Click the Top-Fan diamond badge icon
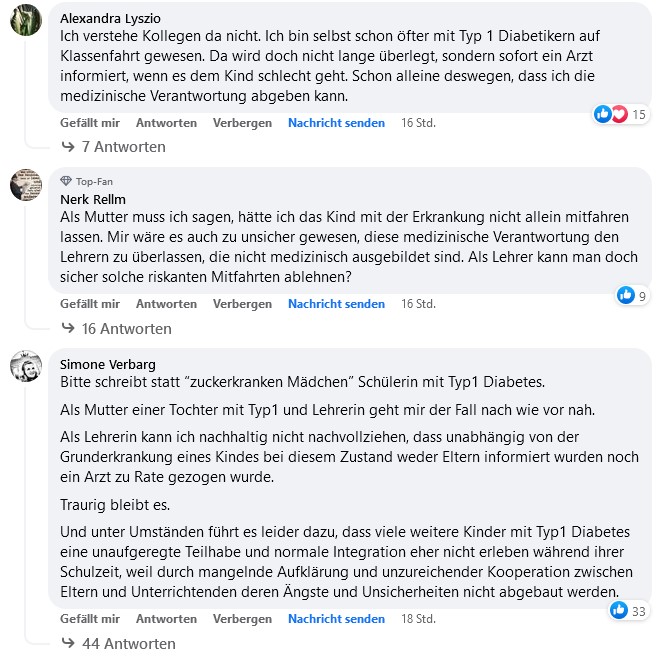Screen dimensions: 663x660 click(x=66, y=181)
